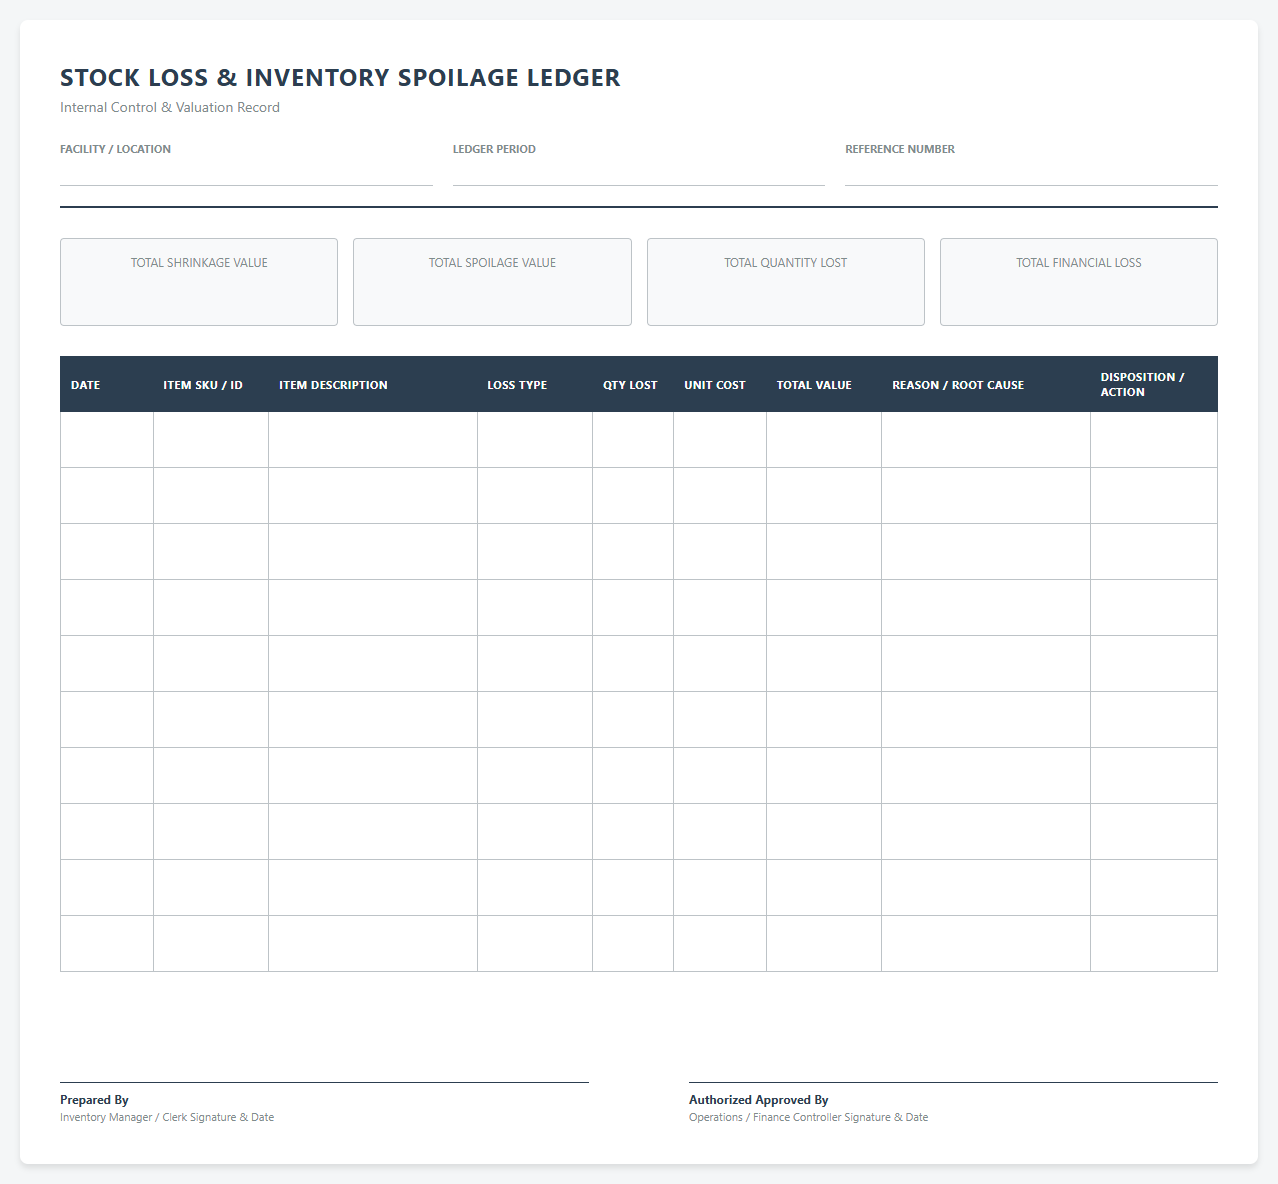Click the Ledger Period input line

(638, 173)
